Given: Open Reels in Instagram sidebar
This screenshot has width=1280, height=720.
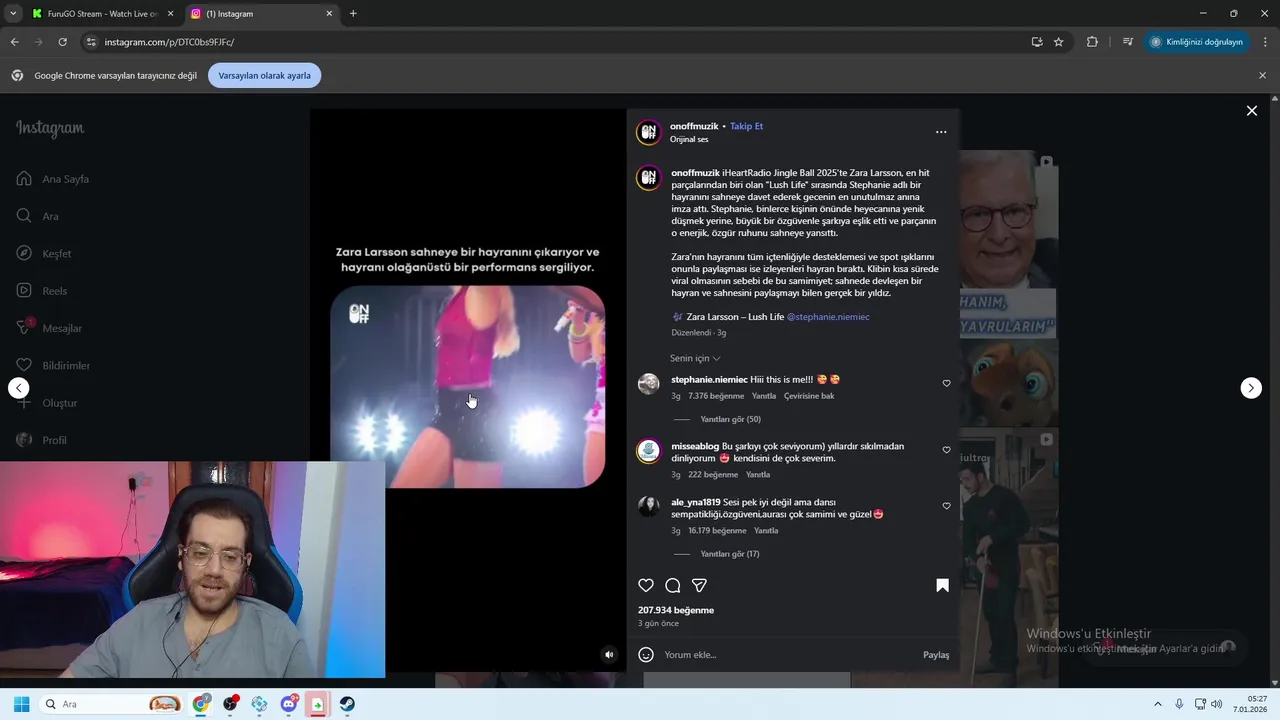Looking at the screenshot, I should tap(42, 291).
